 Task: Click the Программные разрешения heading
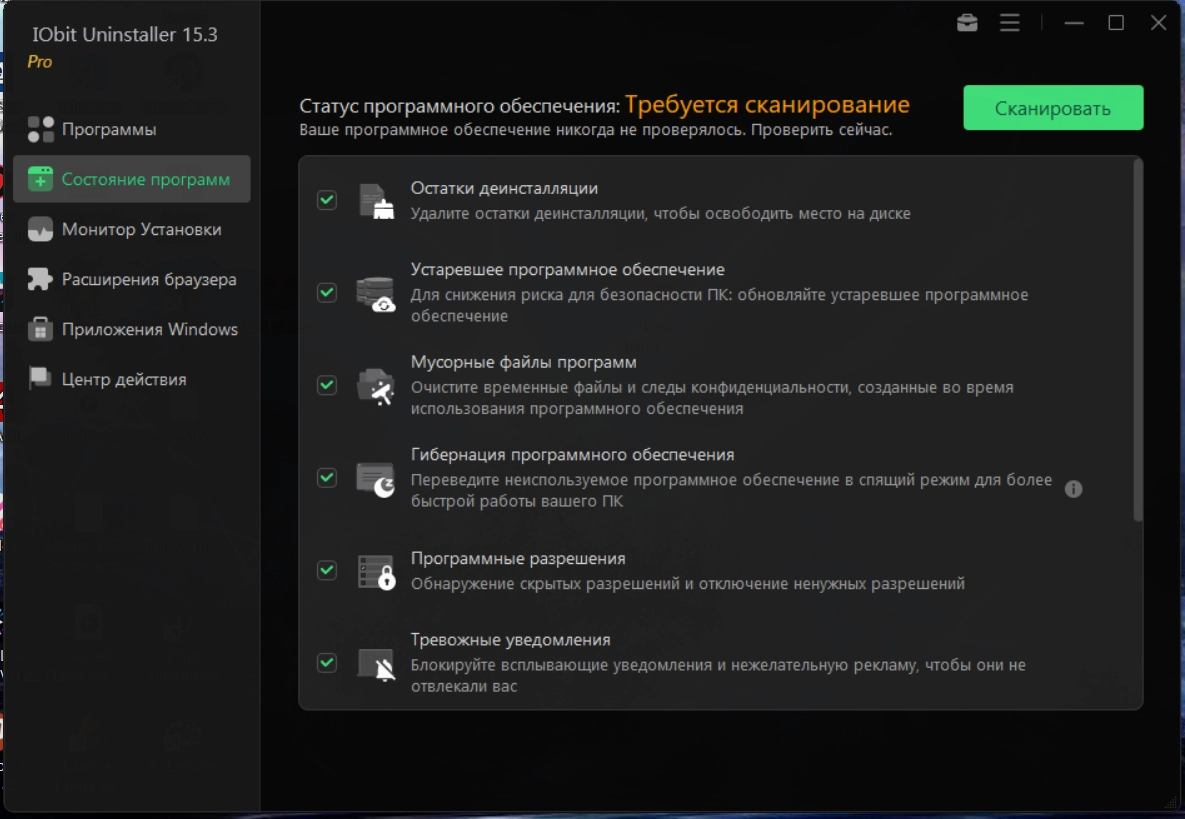pyautogui.click(x=518, y=558)
